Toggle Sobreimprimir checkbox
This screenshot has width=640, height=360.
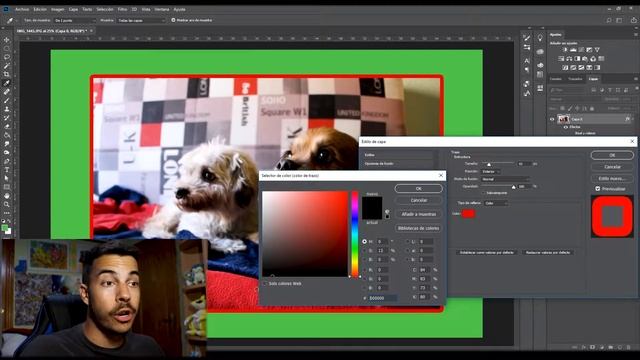click(x=483, y=193)
